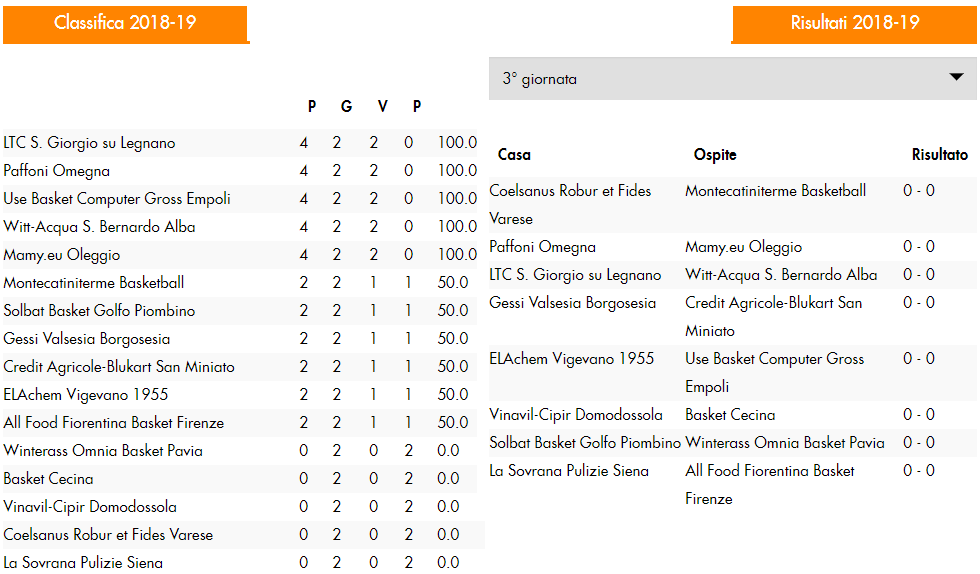Select the 3° giornata matchday selector

pos(732,79)
